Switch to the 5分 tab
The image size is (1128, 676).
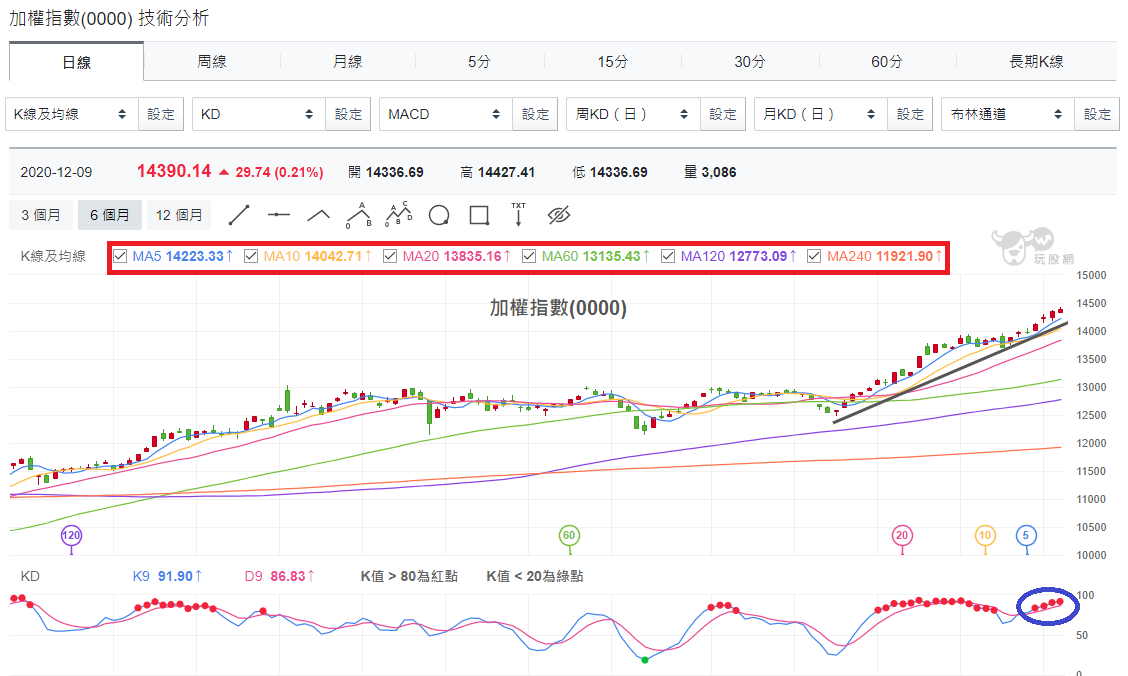(479, 62)
